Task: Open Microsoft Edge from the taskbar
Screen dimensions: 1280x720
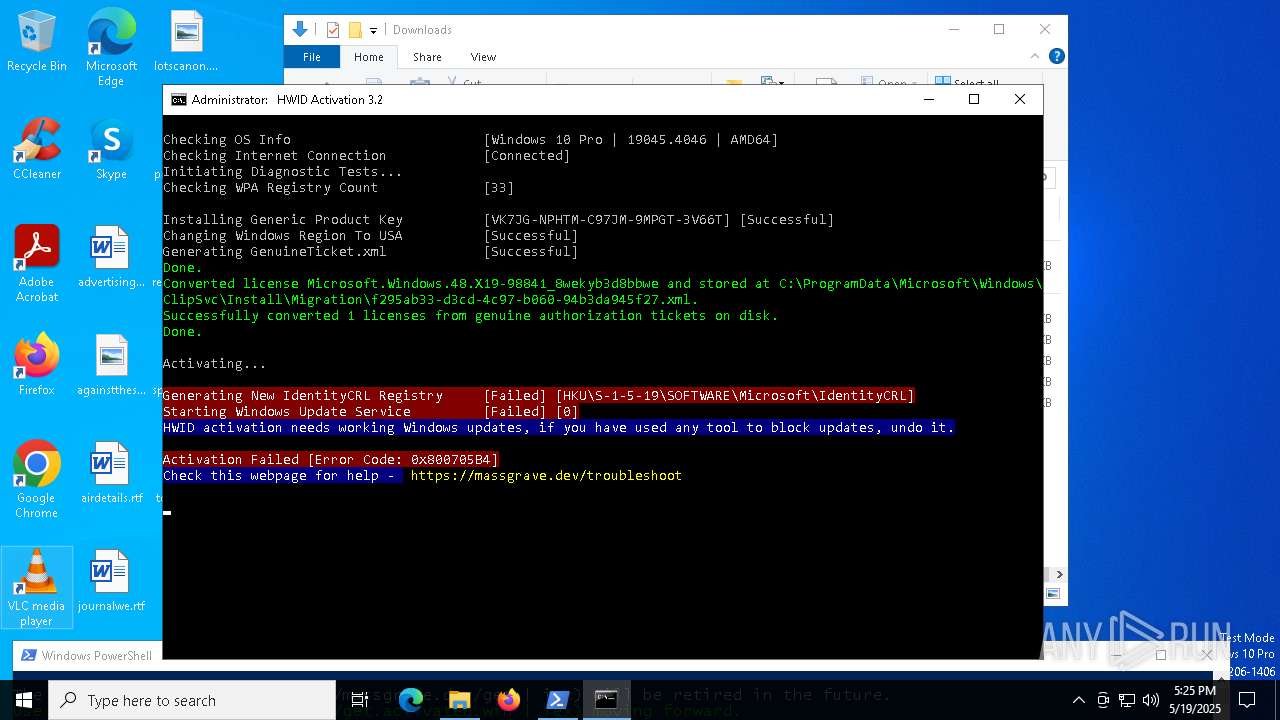Action: tap(410, 700)
